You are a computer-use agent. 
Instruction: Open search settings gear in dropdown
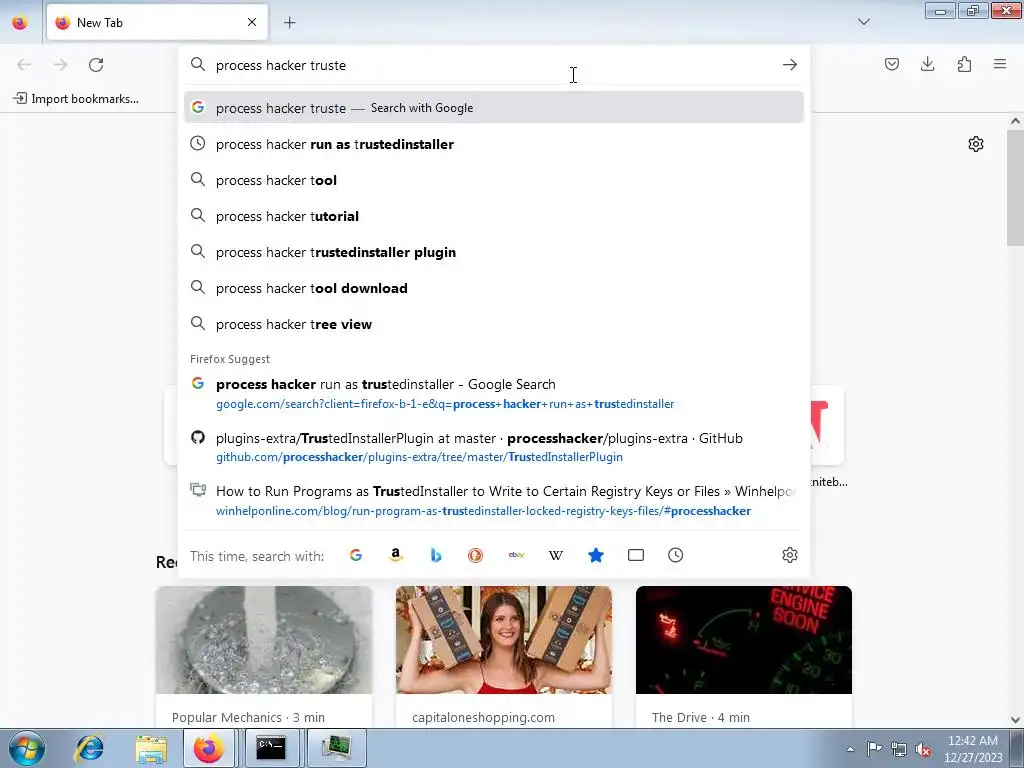point(790,555)
